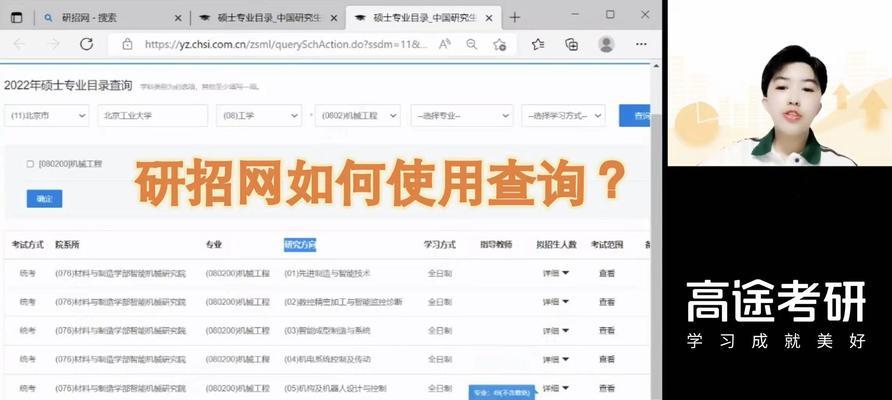892x400 pixels.
Task: Open the (11)北京市 province dropdown
Action: [x=47, y=116]
